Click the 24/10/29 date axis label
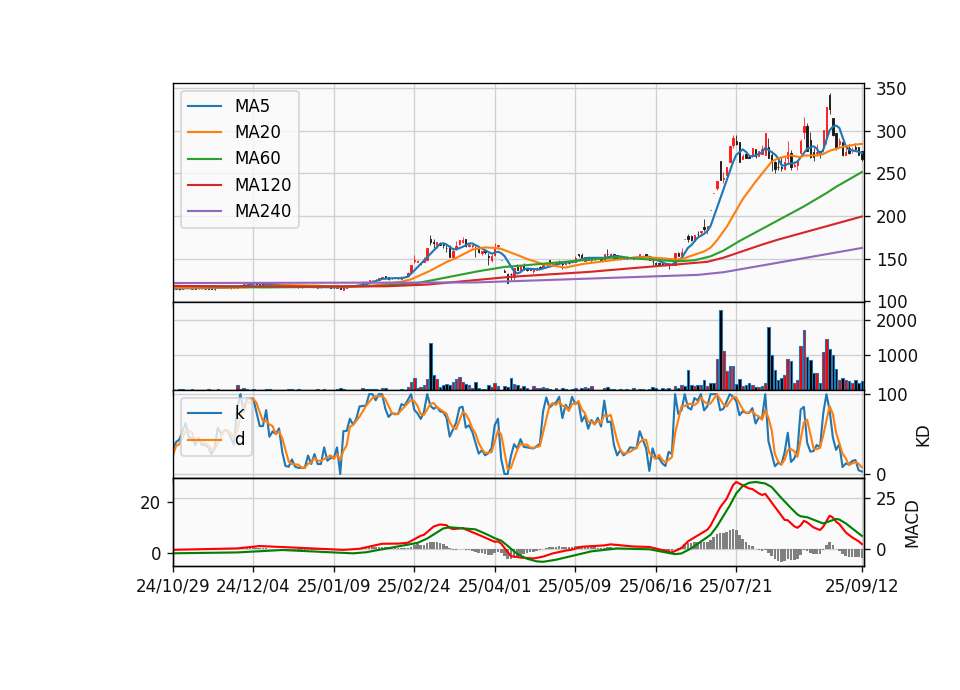The width and height of the screenshot is (960, 690). [173, 586]
